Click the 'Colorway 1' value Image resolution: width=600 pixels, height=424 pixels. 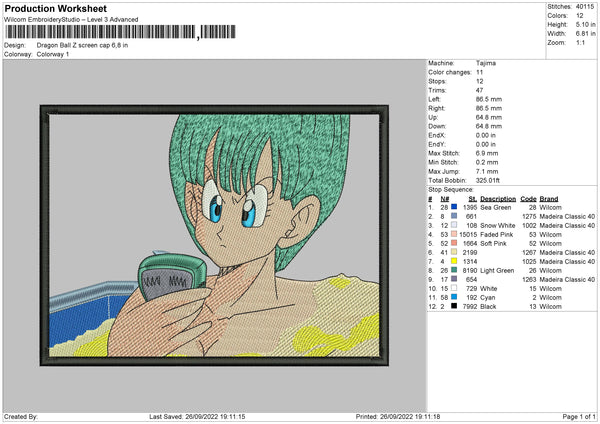coord(53,54)
